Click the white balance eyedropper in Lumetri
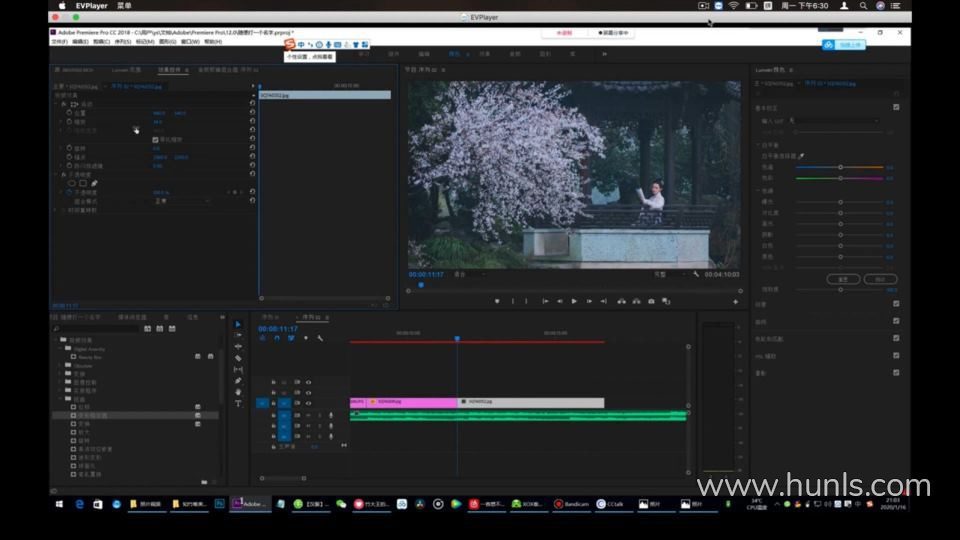This screenshot has width=960, height=540. 801,156
